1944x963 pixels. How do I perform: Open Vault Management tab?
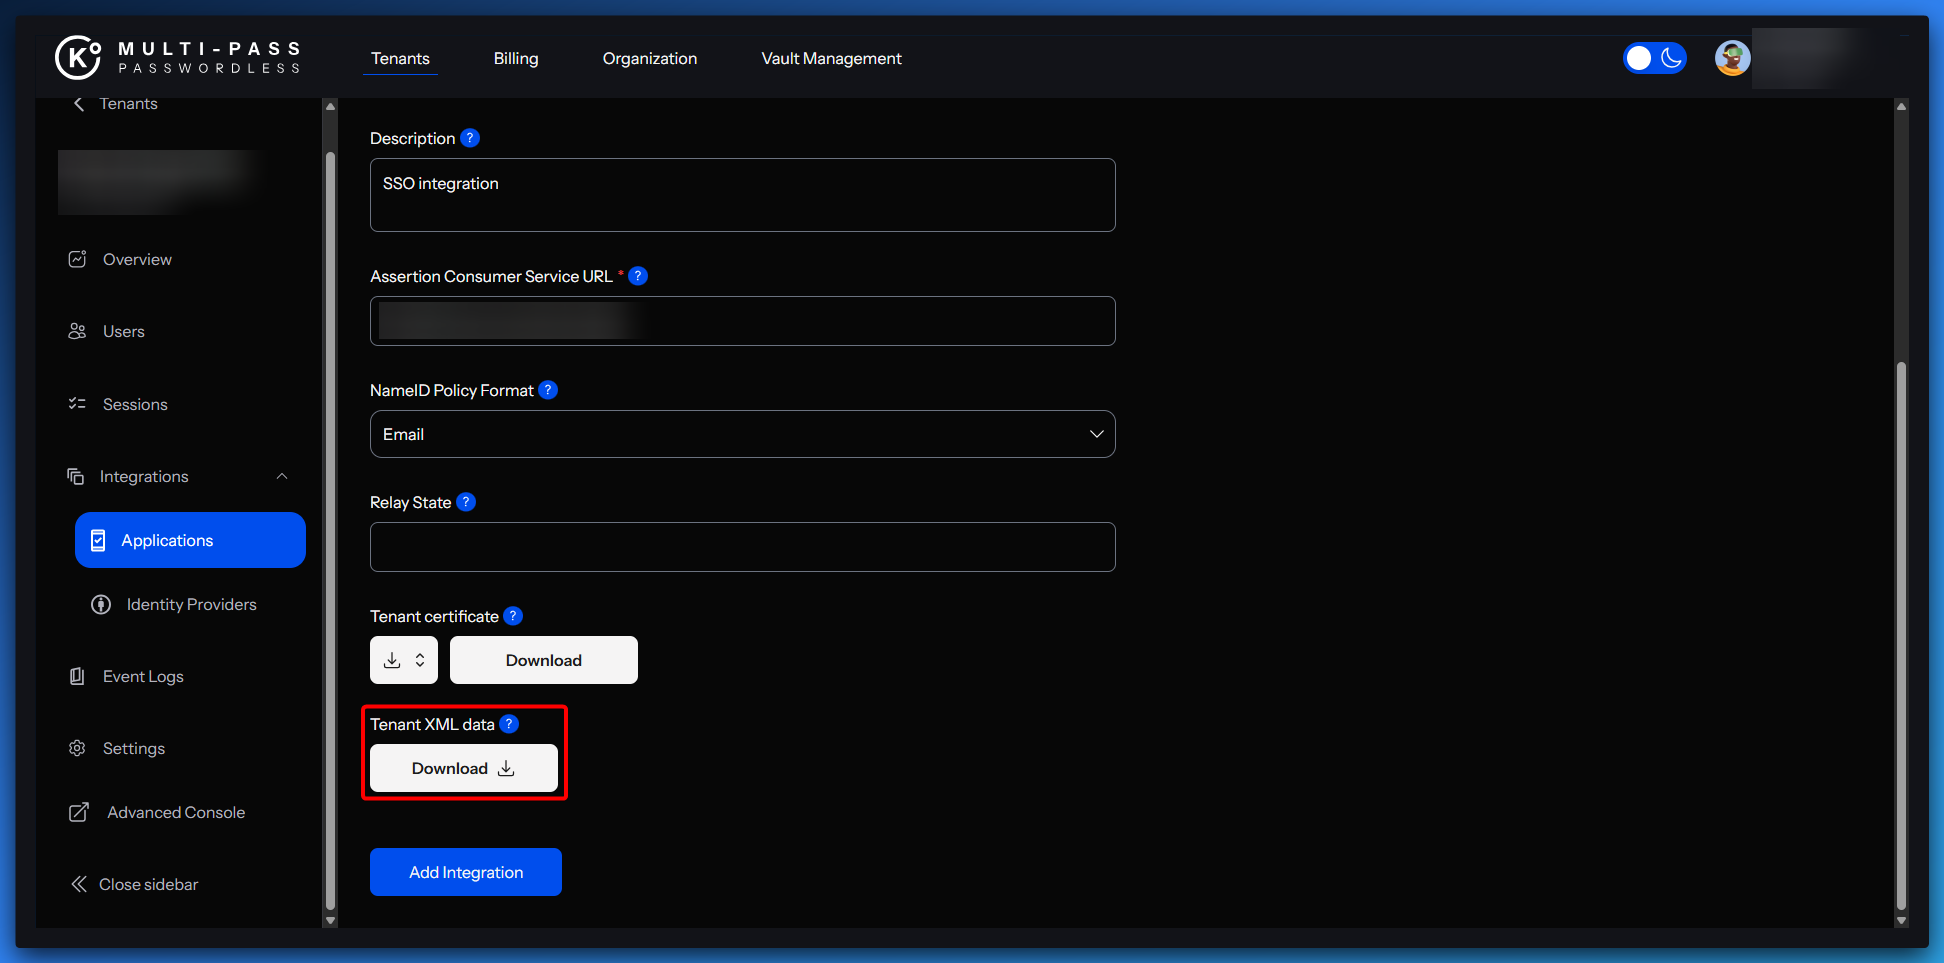click(831, 58)
